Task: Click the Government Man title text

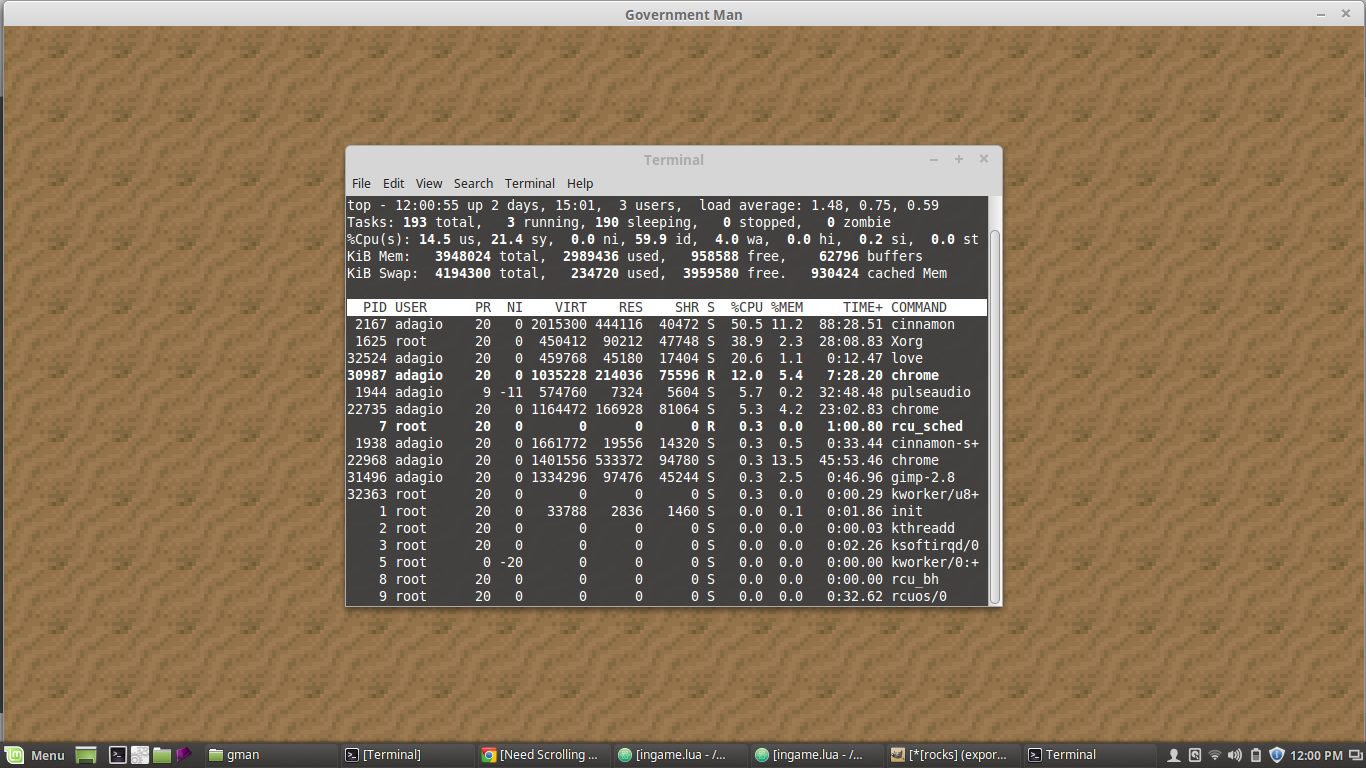Action: point(684,14)
